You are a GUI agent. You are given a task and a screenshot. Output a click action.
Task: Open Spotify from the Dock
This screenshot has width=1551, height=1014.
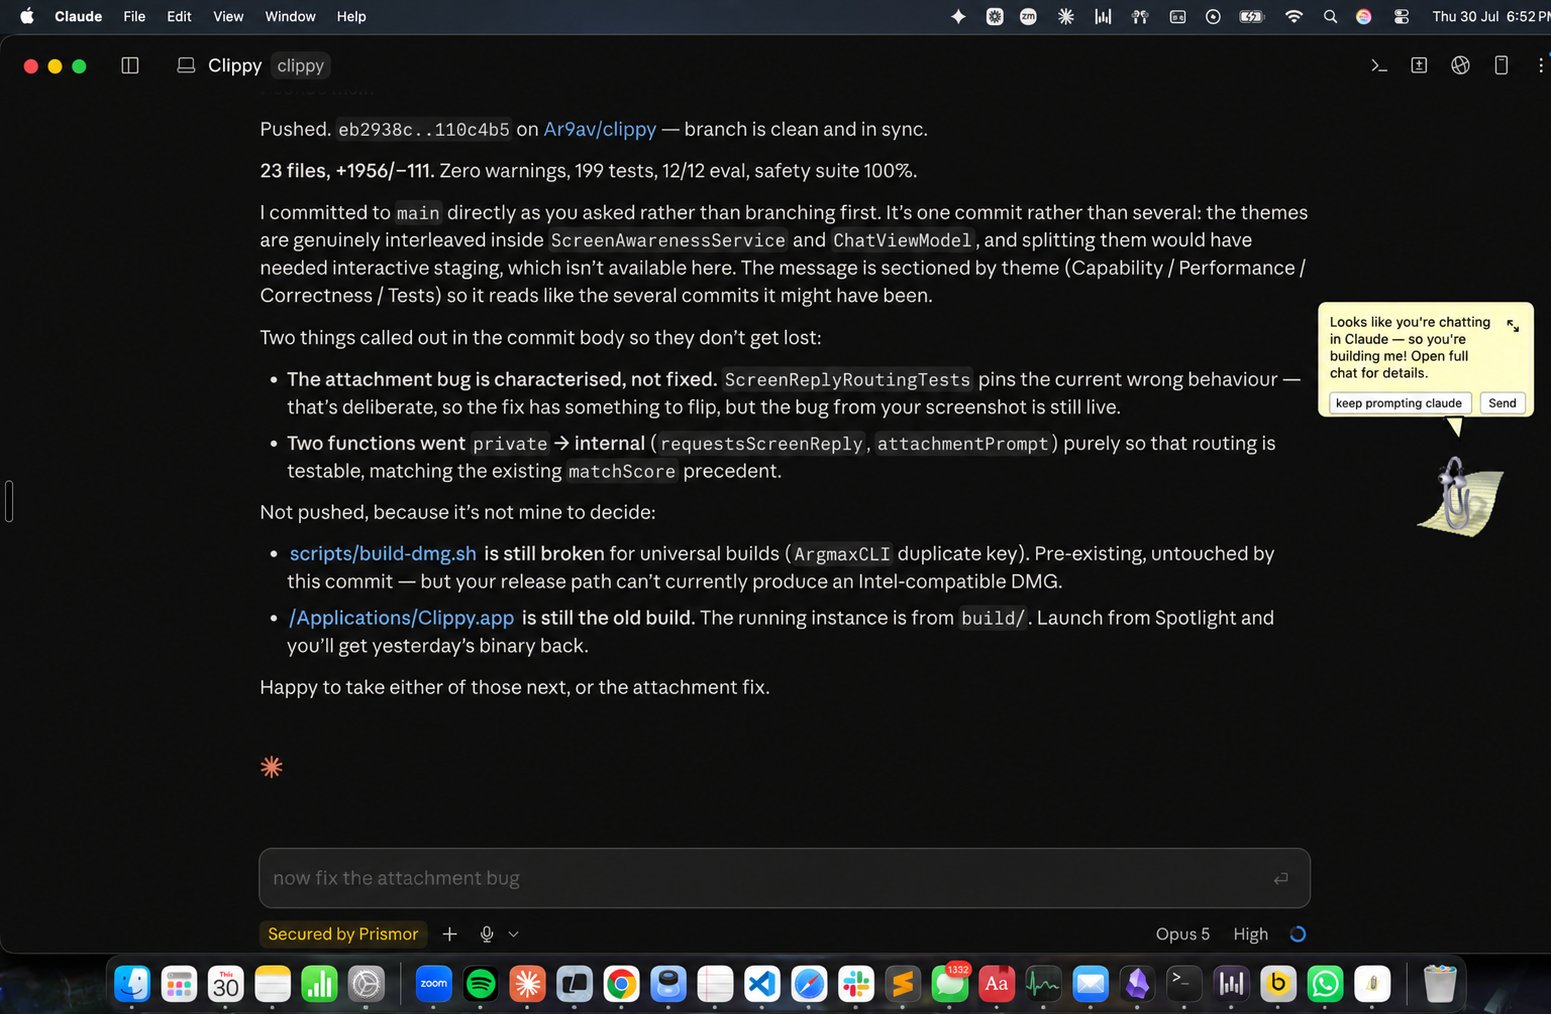point(481,984)
